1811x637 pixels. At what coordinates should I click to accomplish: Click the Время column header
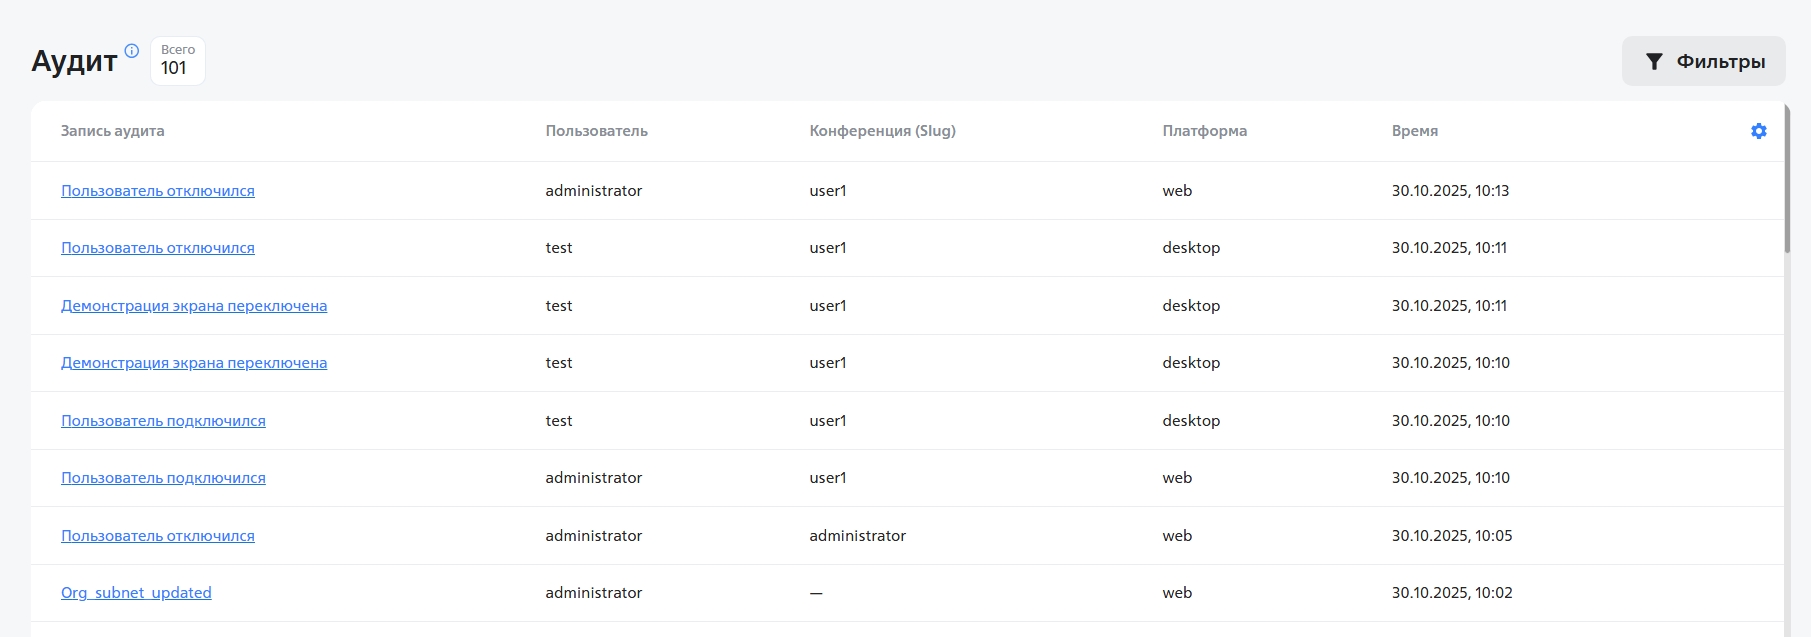(1414, 131)
